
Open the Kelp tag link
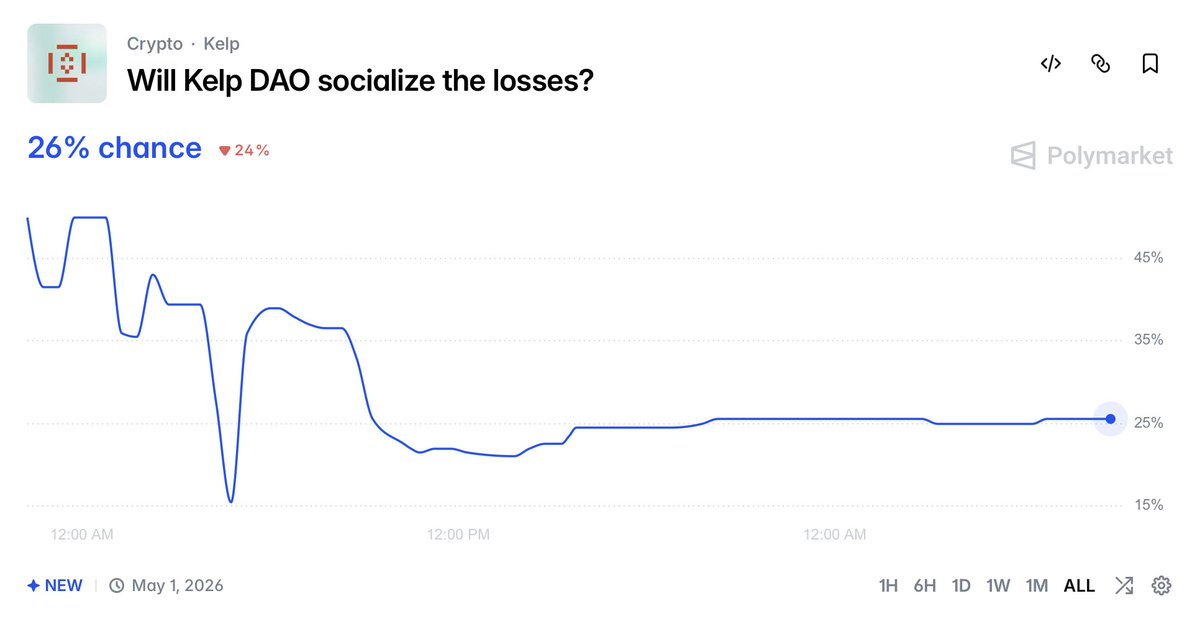222,44
